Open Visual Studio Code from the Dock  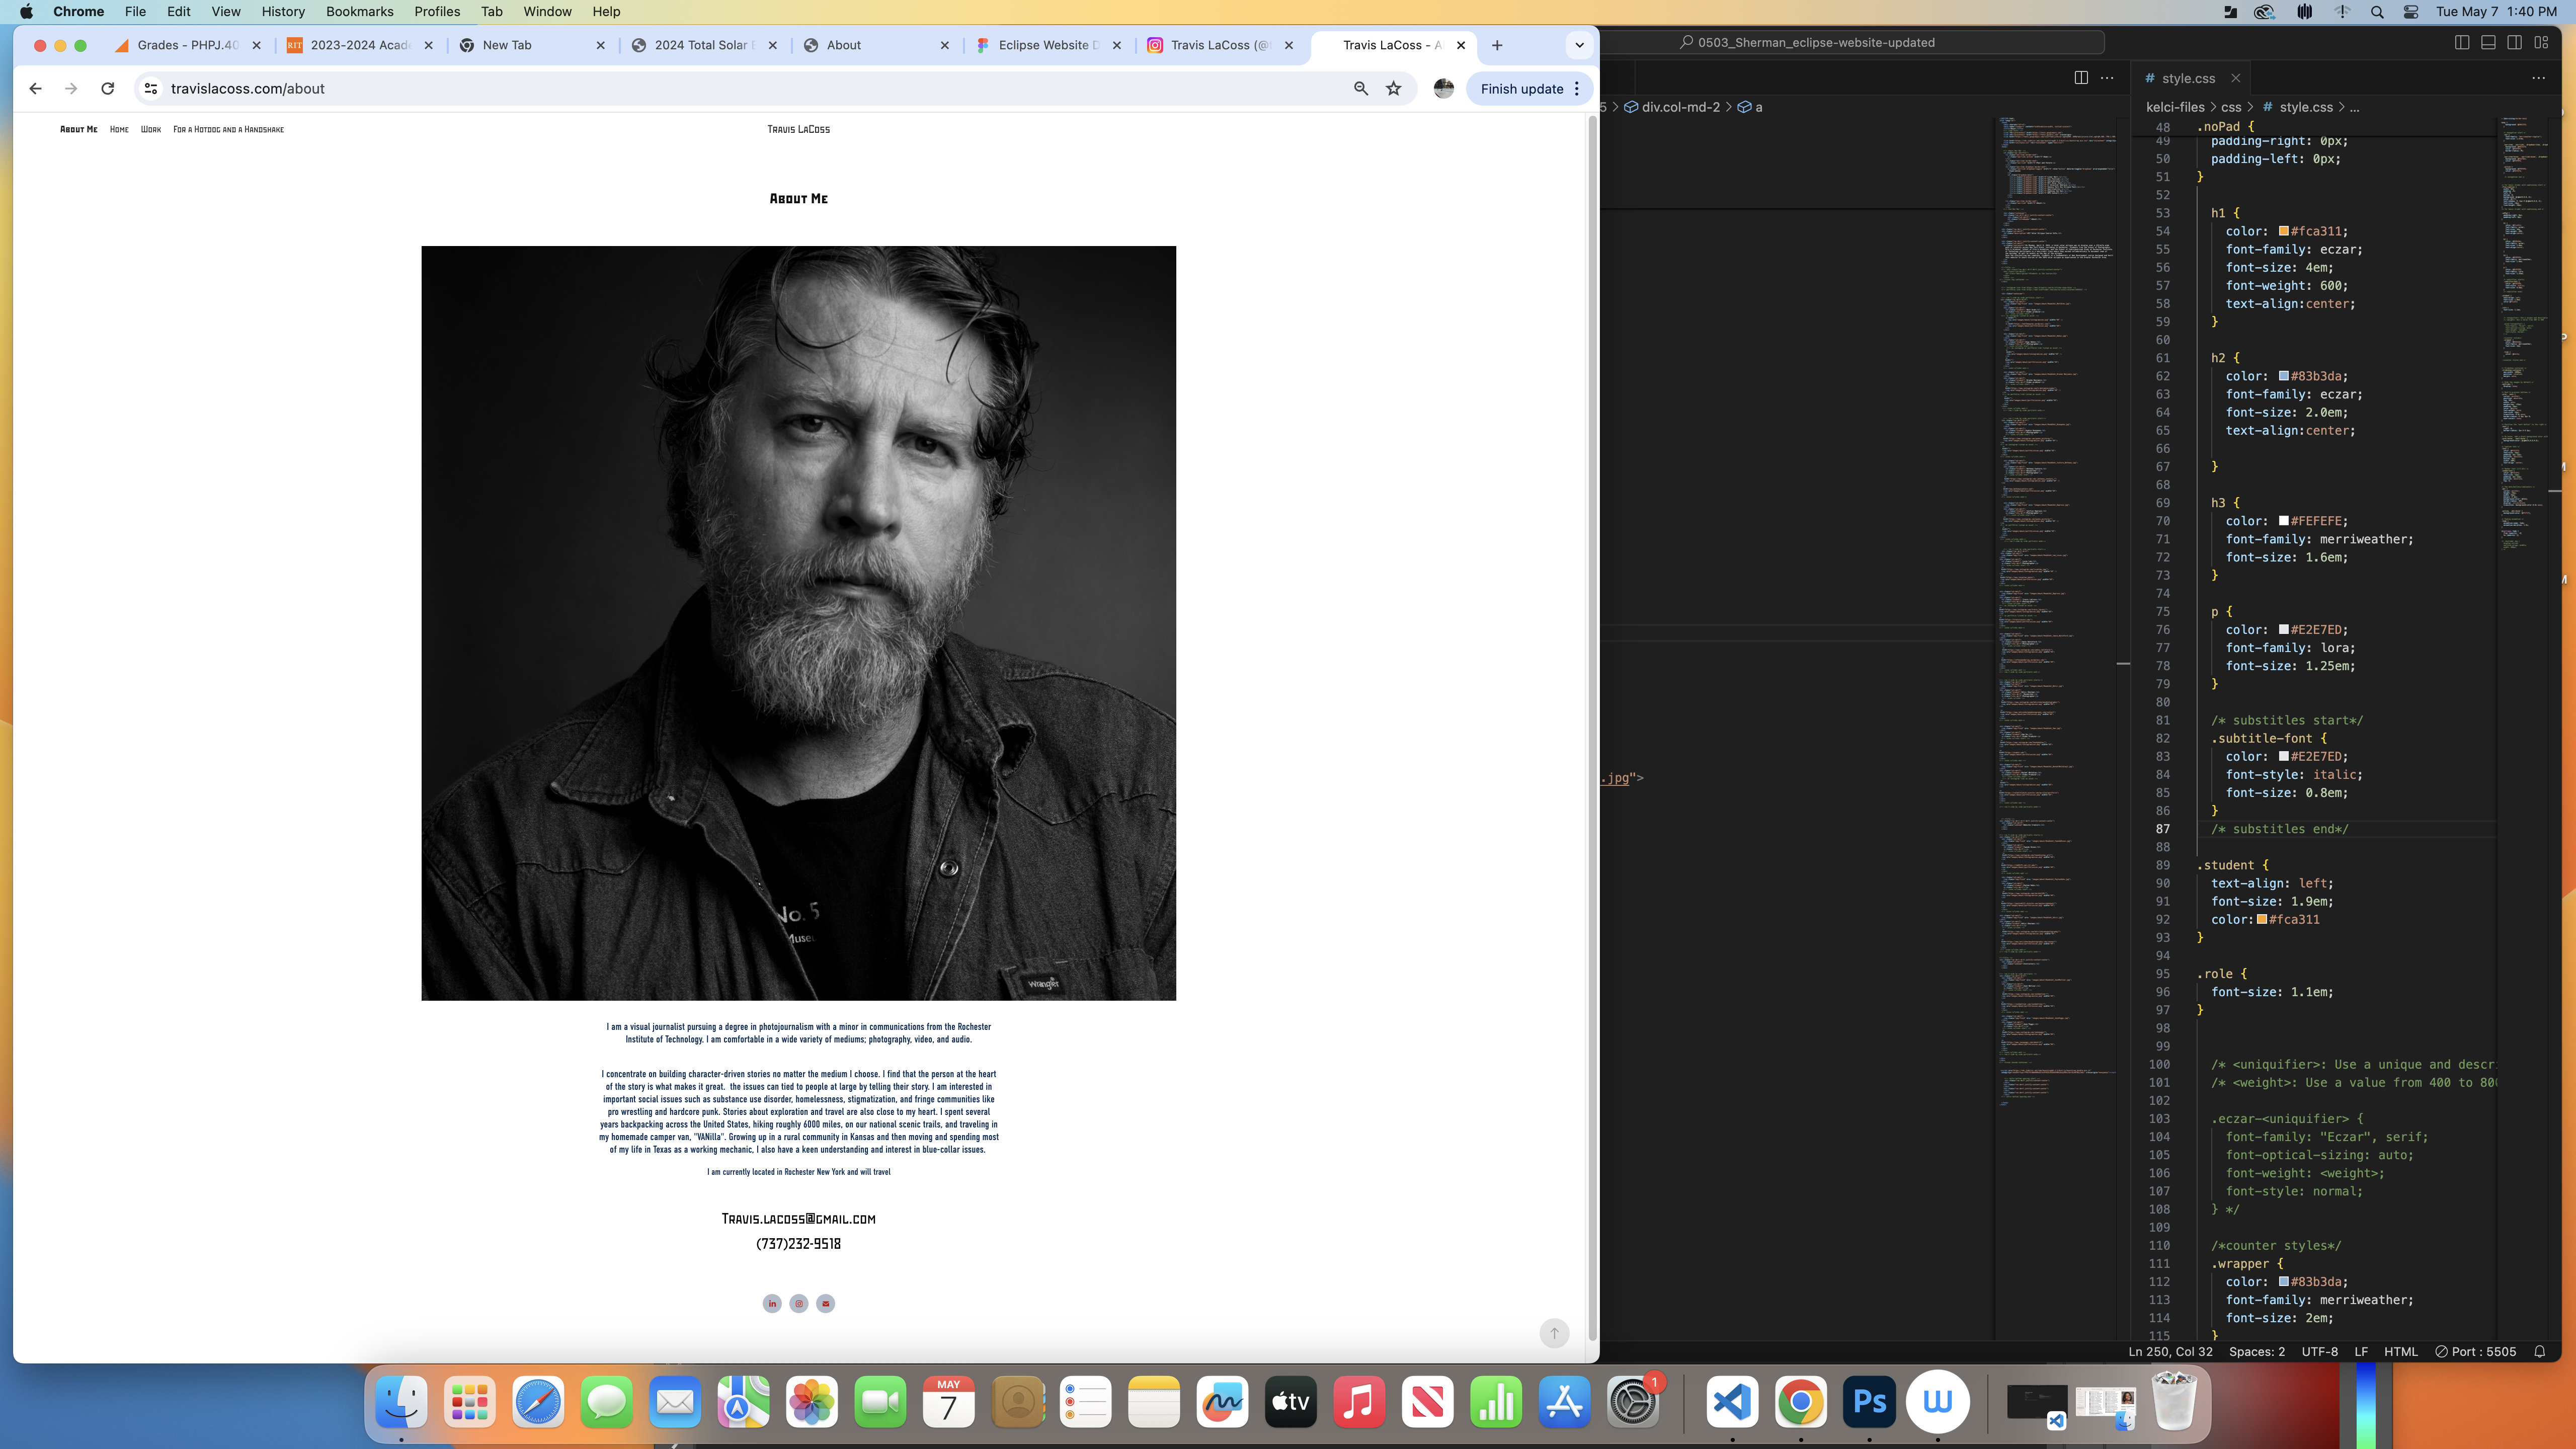pos(1732,1402)
